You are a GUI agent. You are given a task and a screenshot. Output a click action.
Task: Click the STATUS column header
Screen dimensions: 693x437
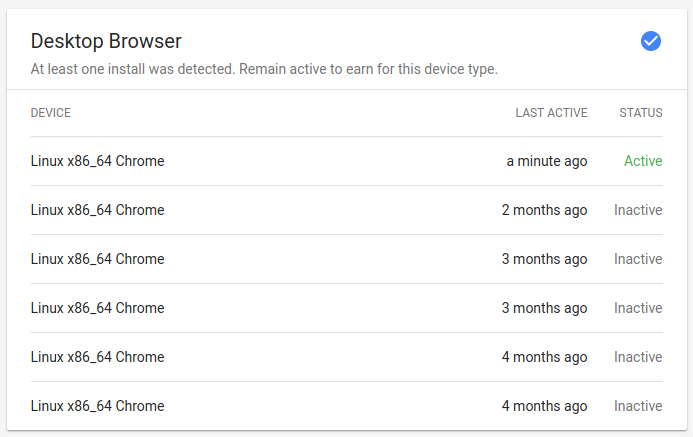(x=641, y=113)
